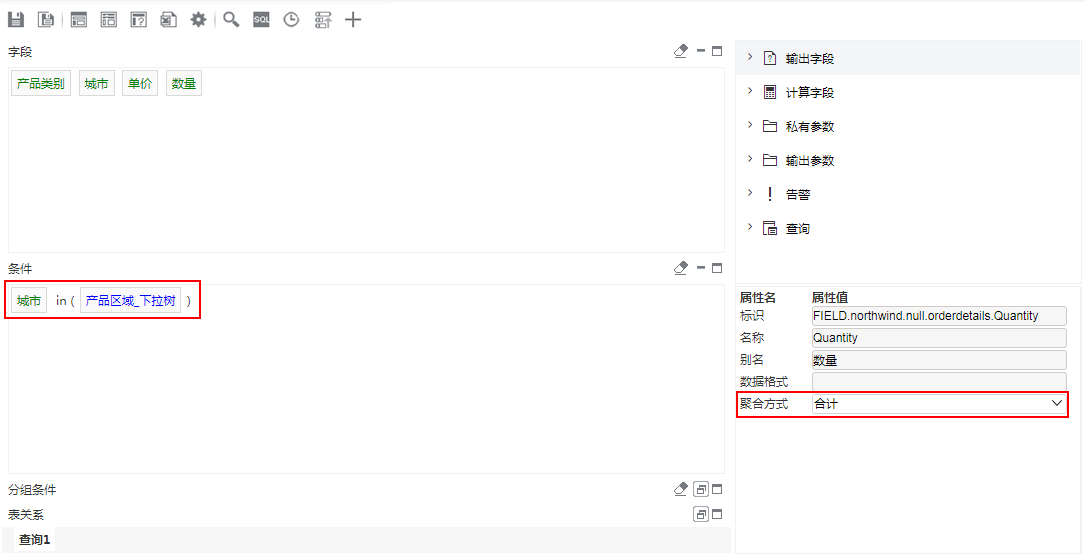
Task: Click the toolbar panel icon with question mark
Action: 139,19
